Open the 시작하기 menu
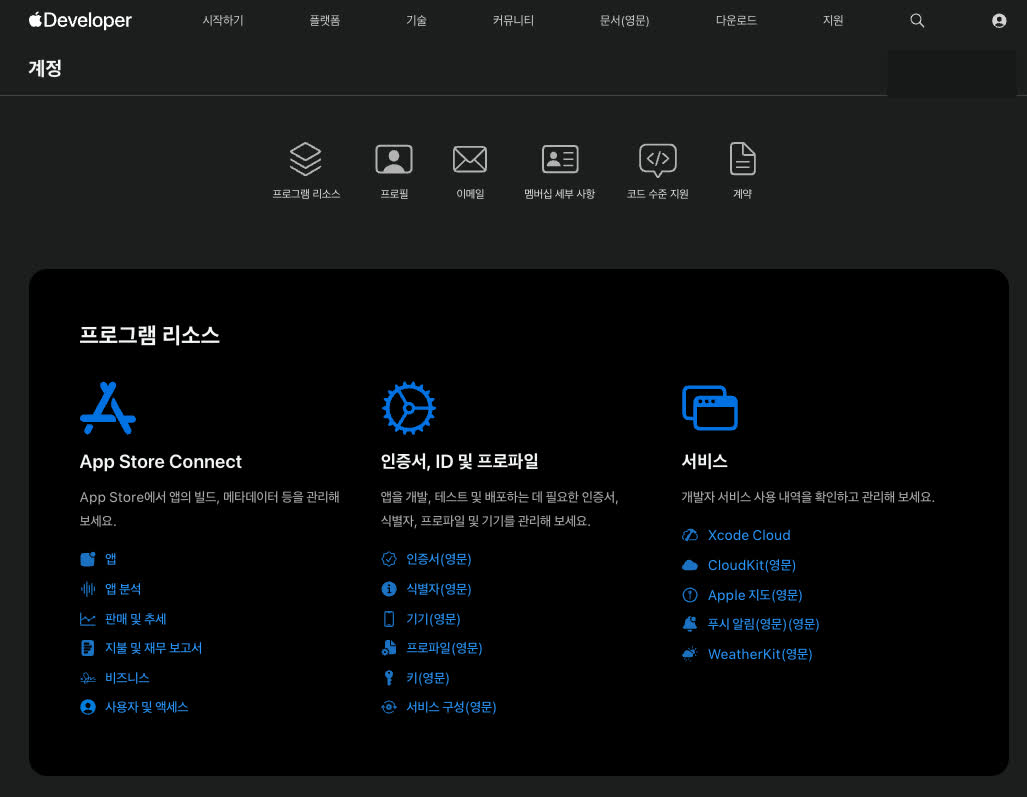 click(x=223, y=21)
